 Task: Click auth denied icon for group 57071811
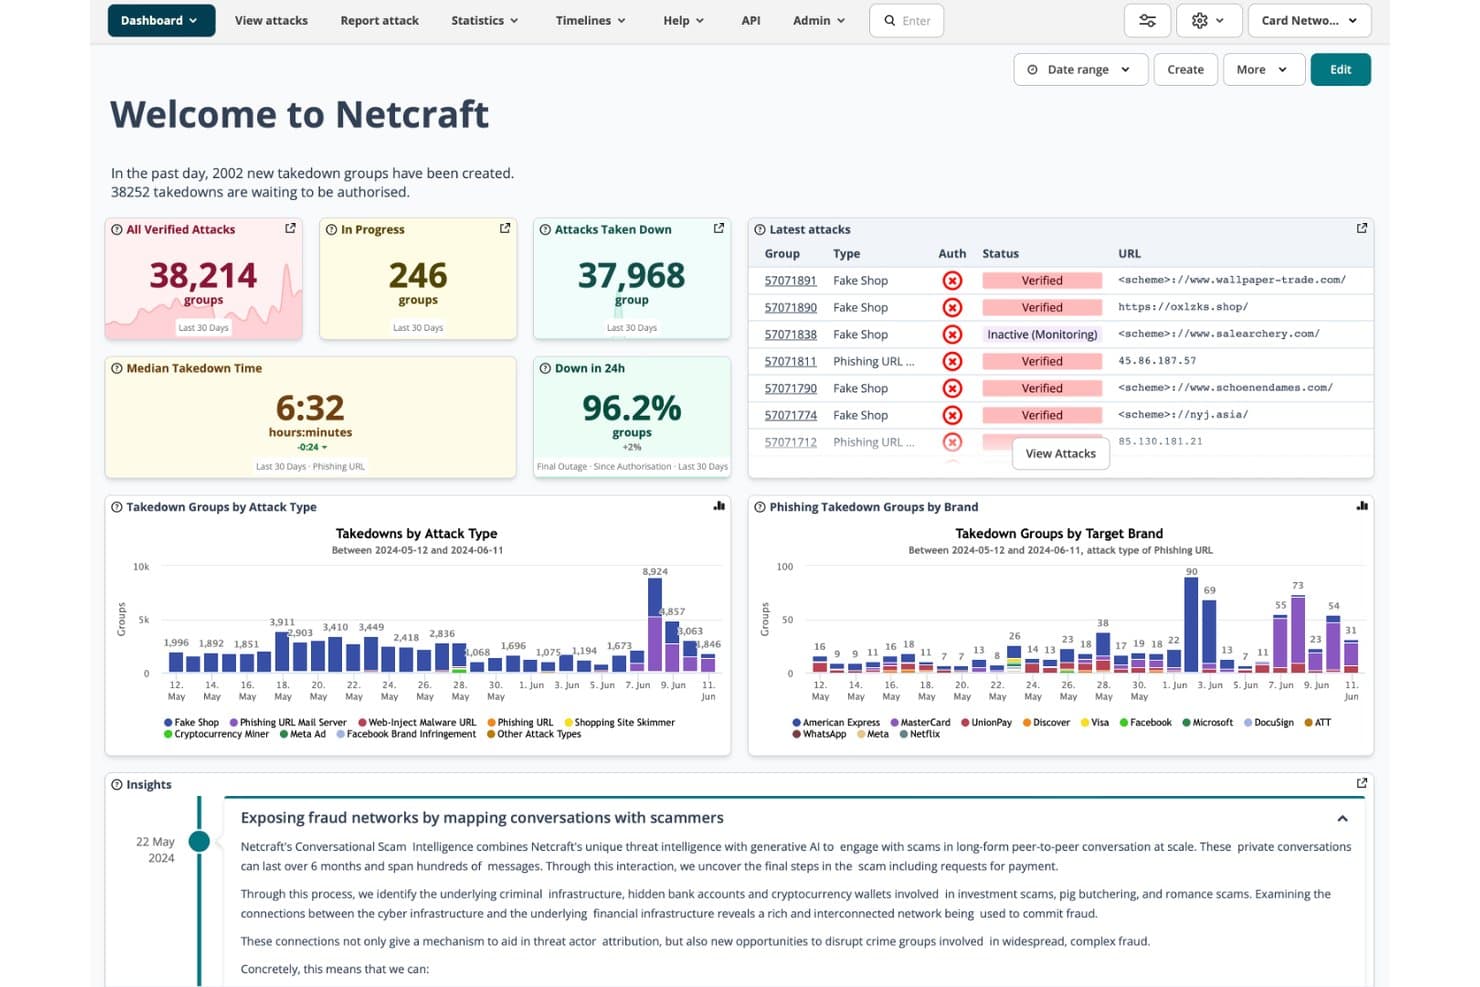[952, 362]
